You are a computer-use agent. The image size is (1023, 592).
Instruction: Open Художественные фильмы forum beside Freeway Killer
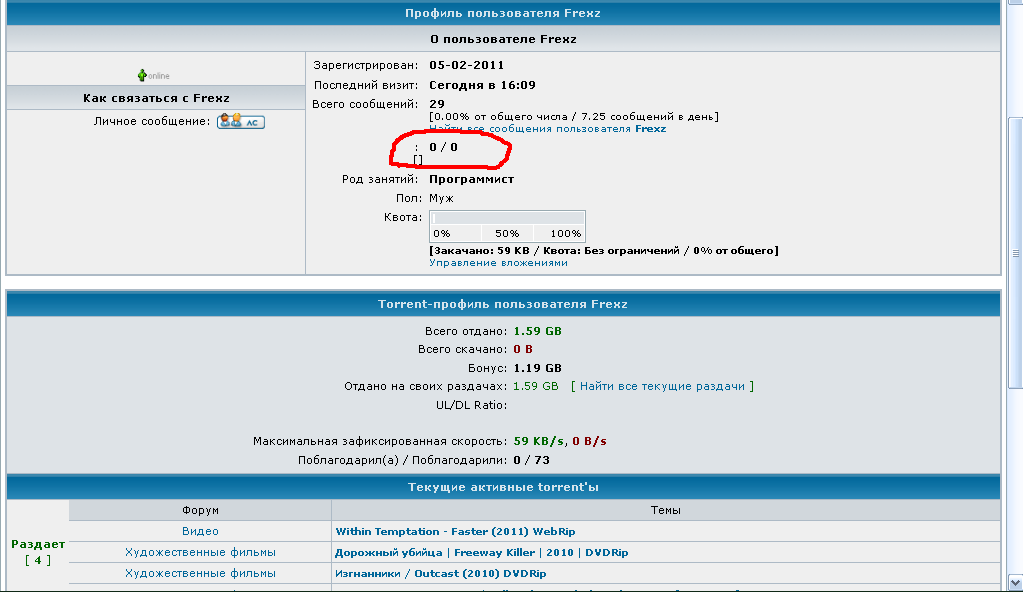point(200,552)
